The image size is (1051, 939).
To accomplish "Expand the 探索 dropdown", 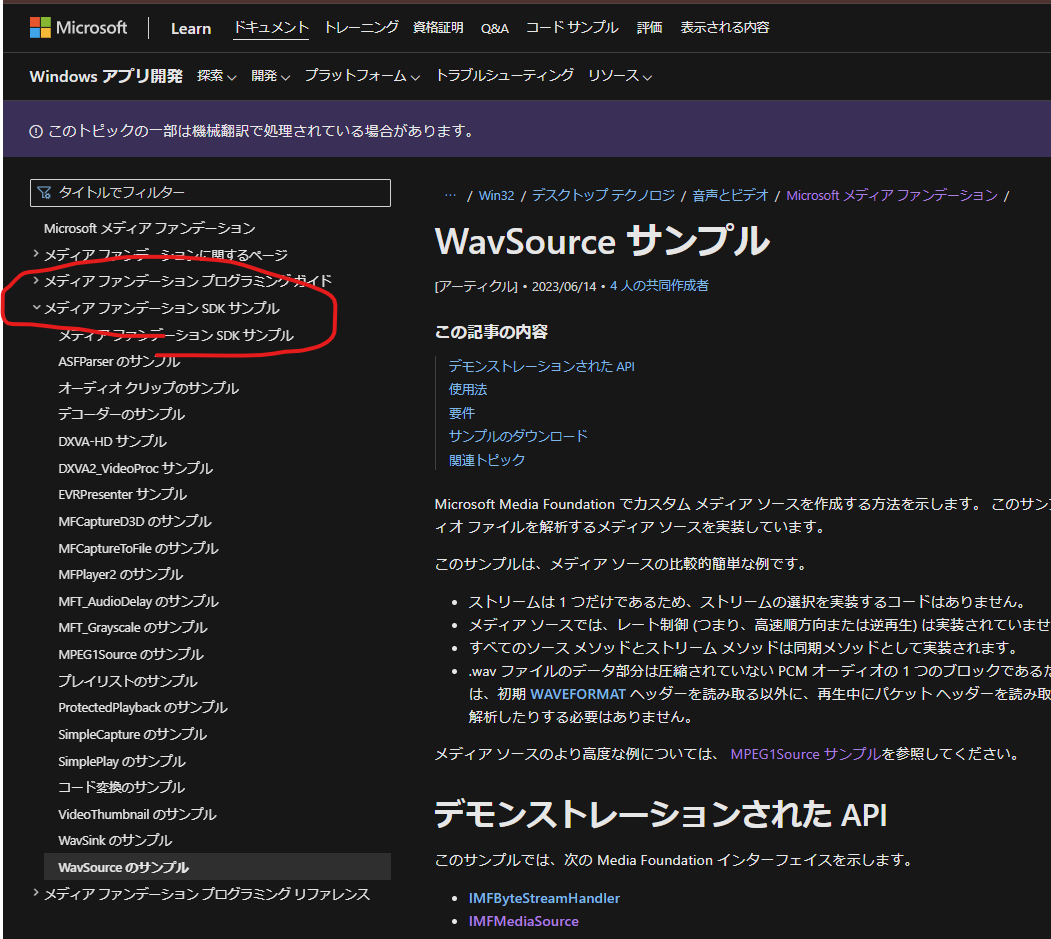I will (x=217, y=76).
